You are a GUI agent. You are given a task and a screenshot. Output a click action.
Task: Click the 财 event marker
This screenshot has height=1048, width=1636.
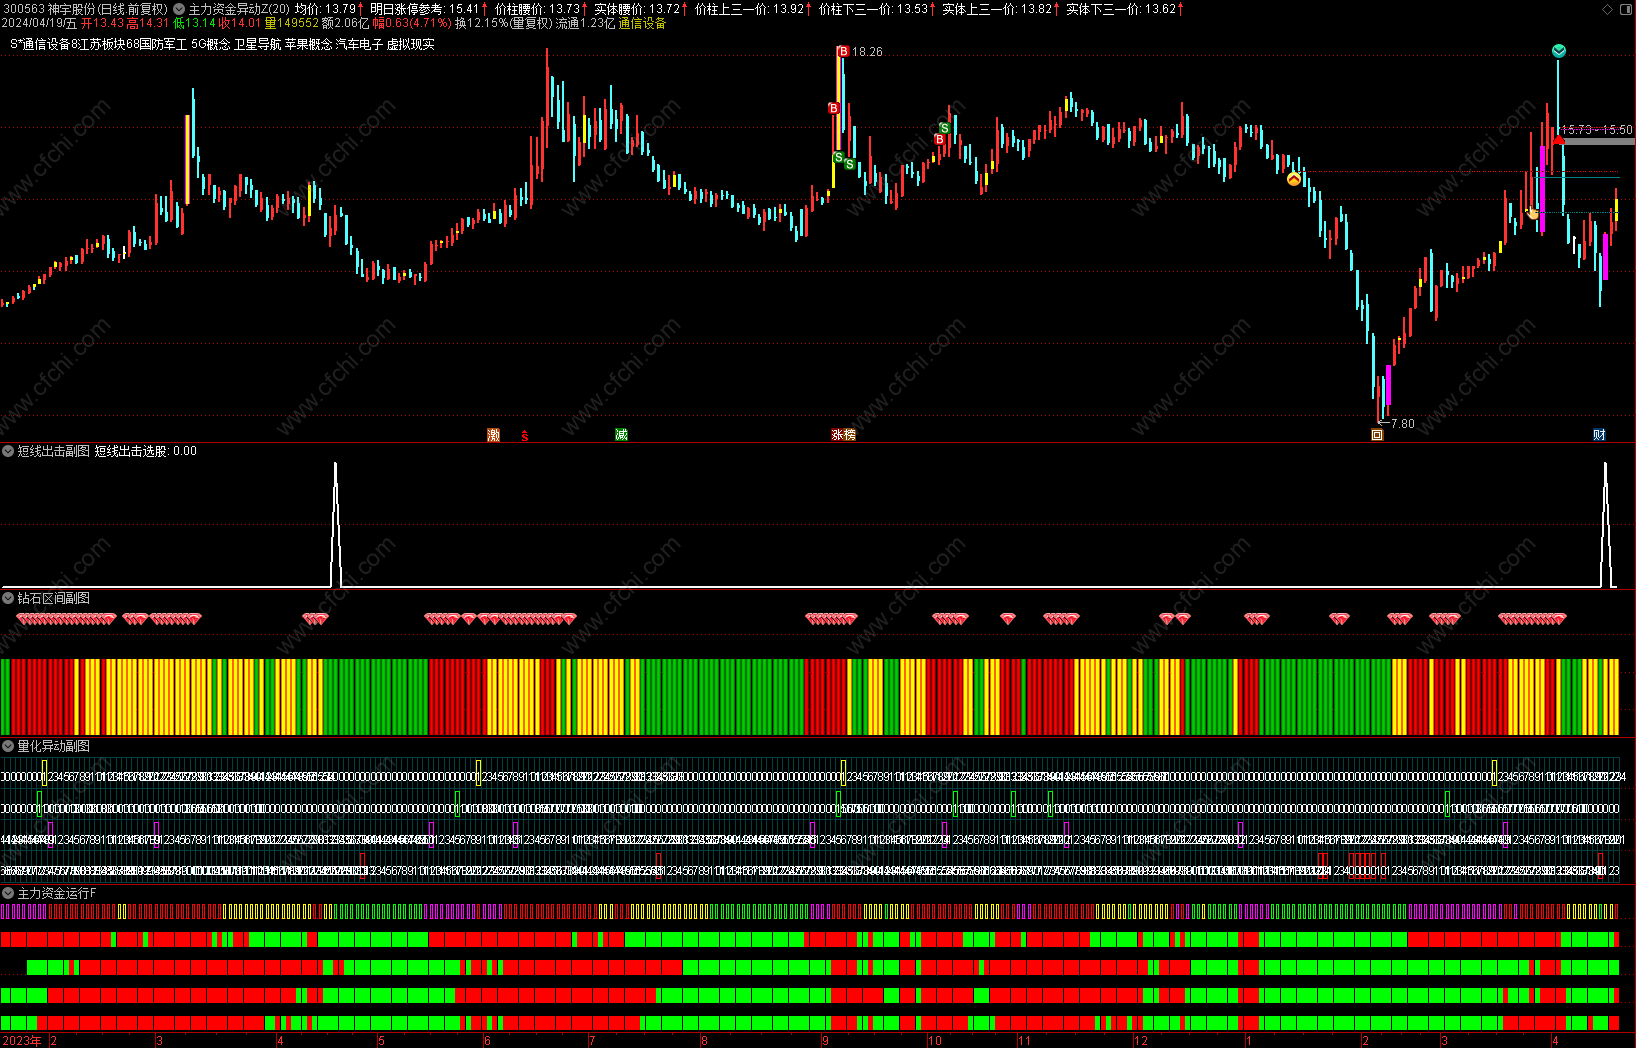point(1599,435)
